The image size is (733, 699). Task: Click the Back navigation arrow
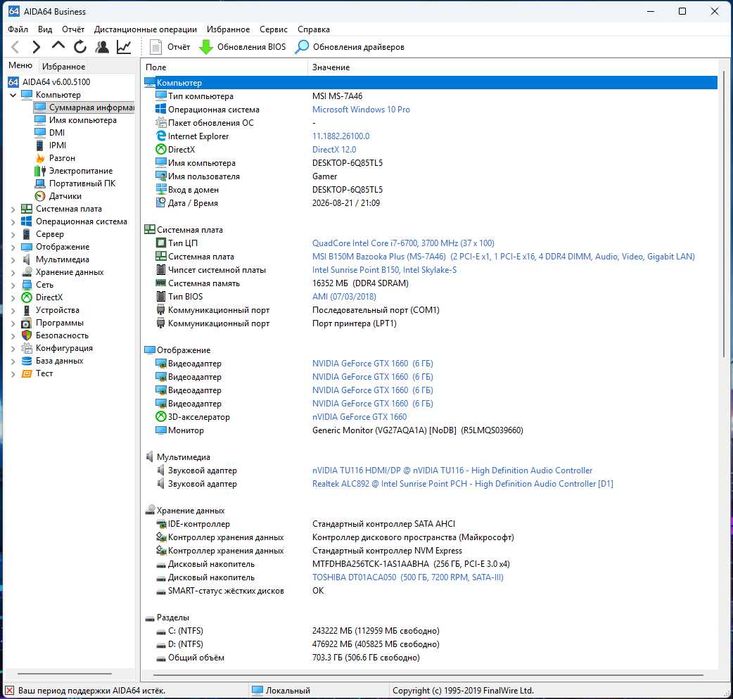coord(15,47)
